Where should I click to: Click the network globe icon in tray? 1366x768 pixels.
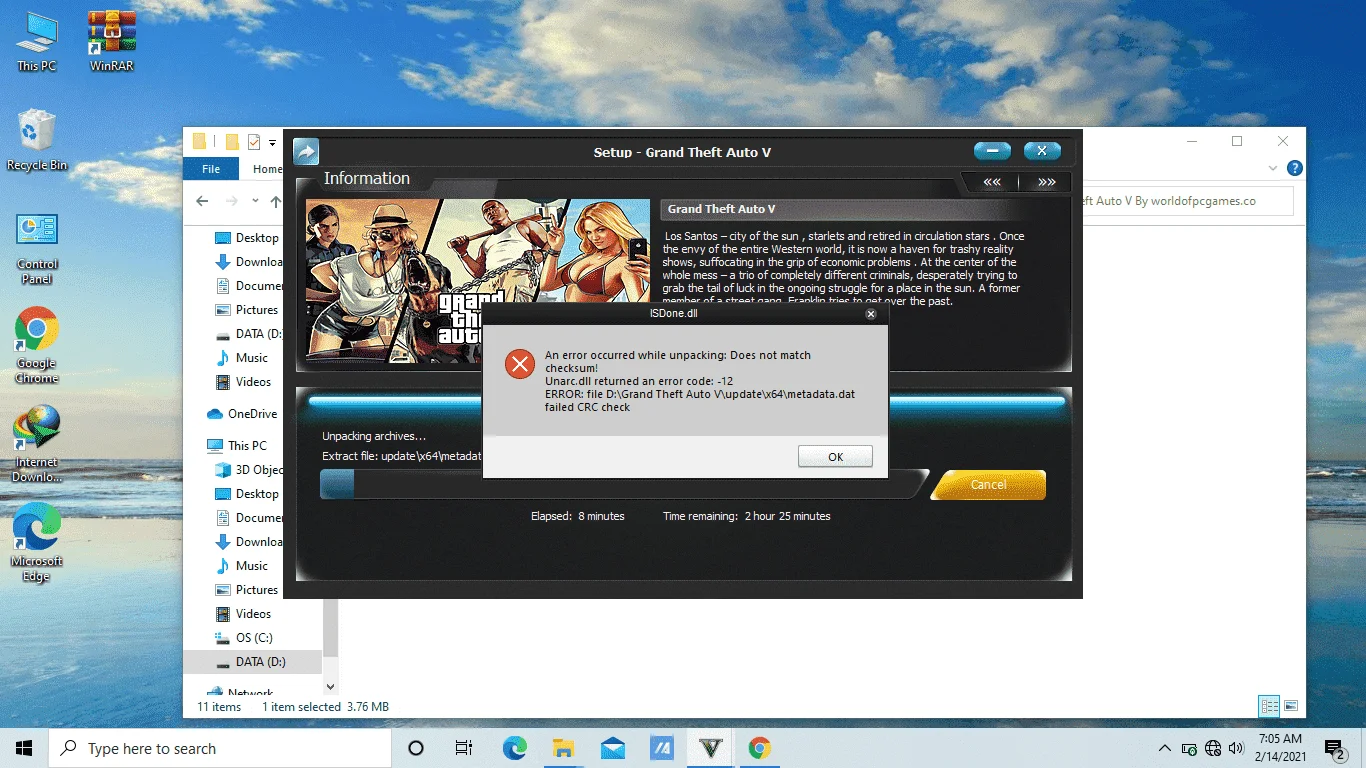coord(1213,748)
